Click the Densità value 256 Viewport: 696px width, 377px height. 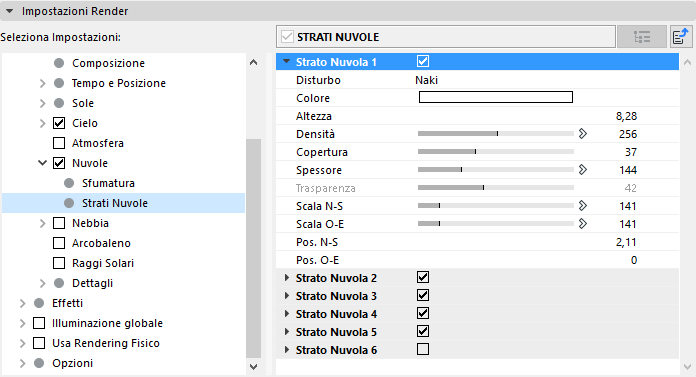coord(628,134)
